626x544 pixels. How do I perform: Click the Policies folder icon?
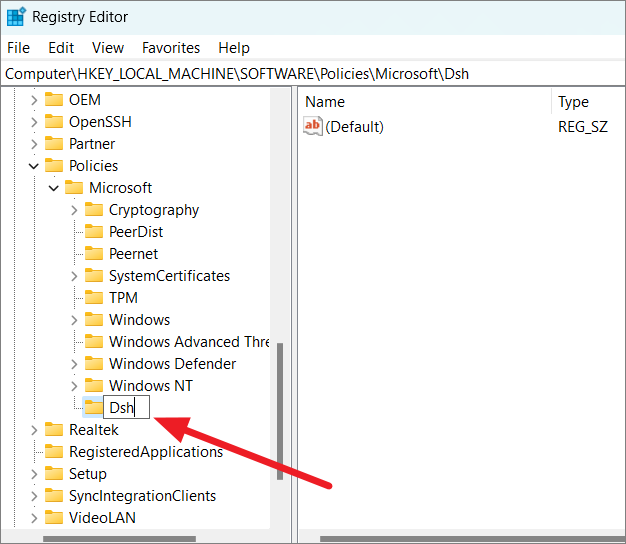click(x=54, y=165)
